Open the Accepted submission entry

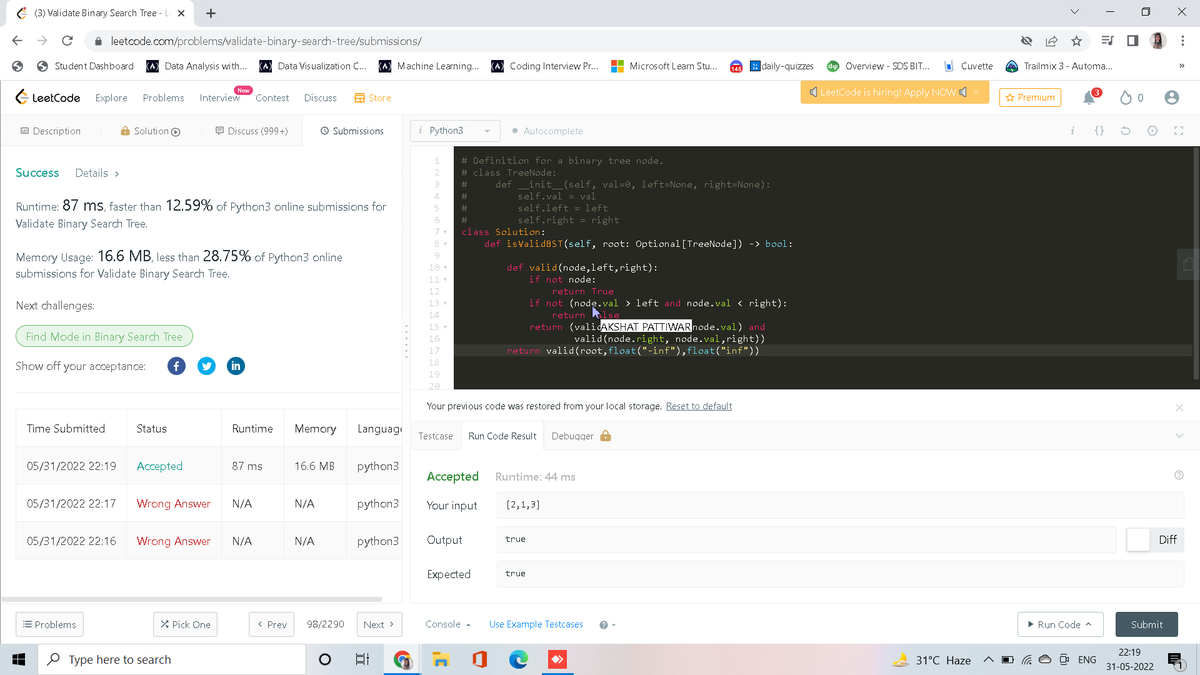(x=160, y=466)
